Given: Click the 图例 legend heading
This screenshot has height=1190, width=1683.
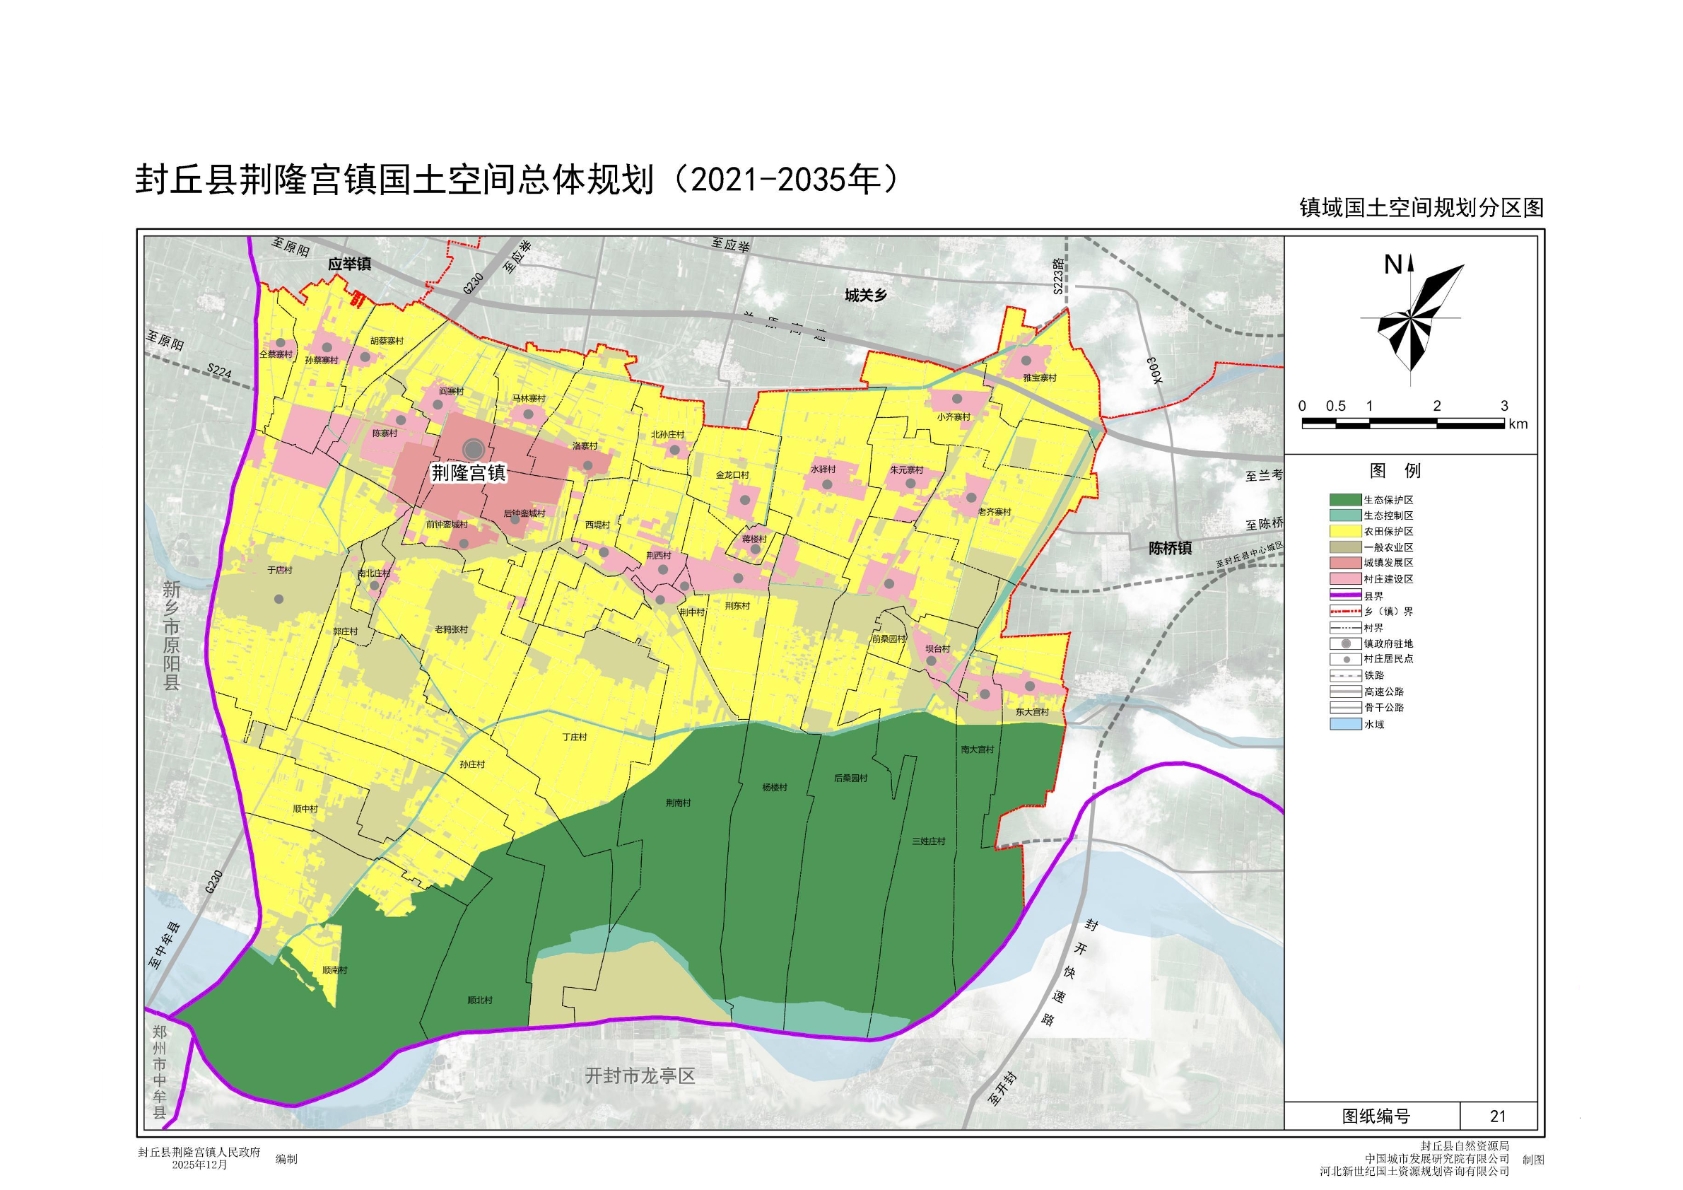Looking at the screenshot, I should [1394, 471].
